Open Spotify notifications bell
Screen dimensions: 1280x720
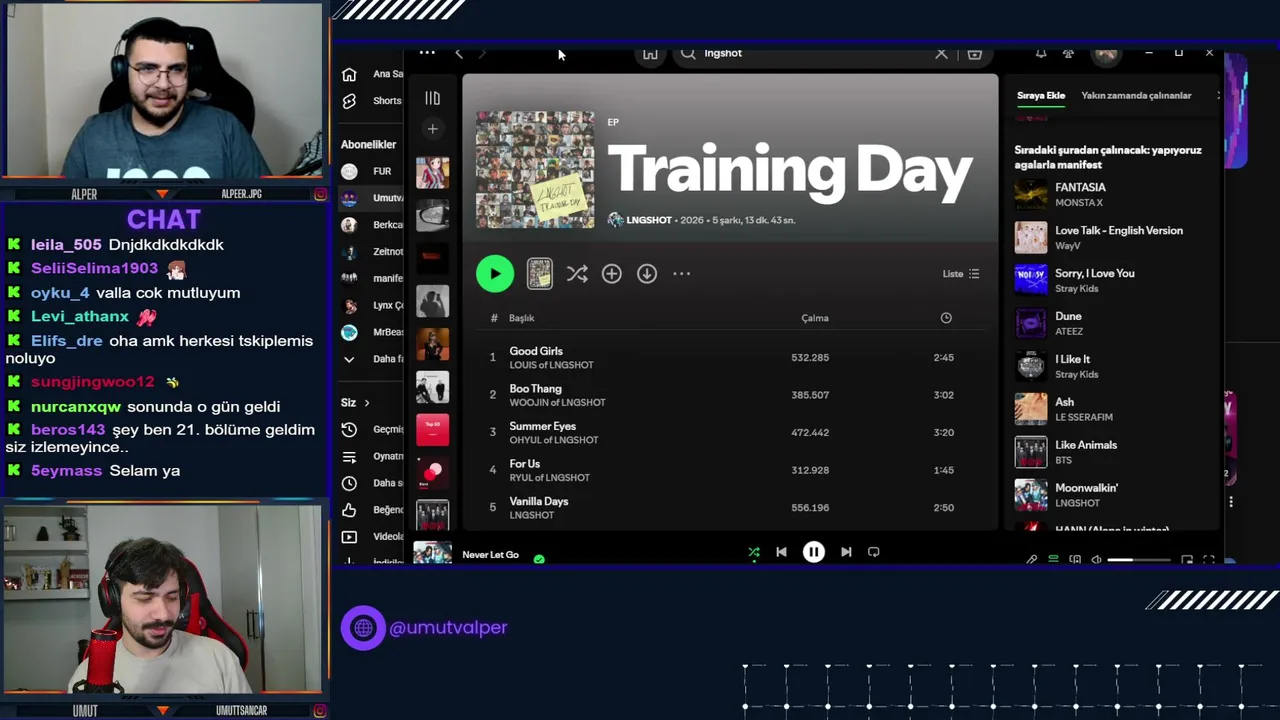1041,53
